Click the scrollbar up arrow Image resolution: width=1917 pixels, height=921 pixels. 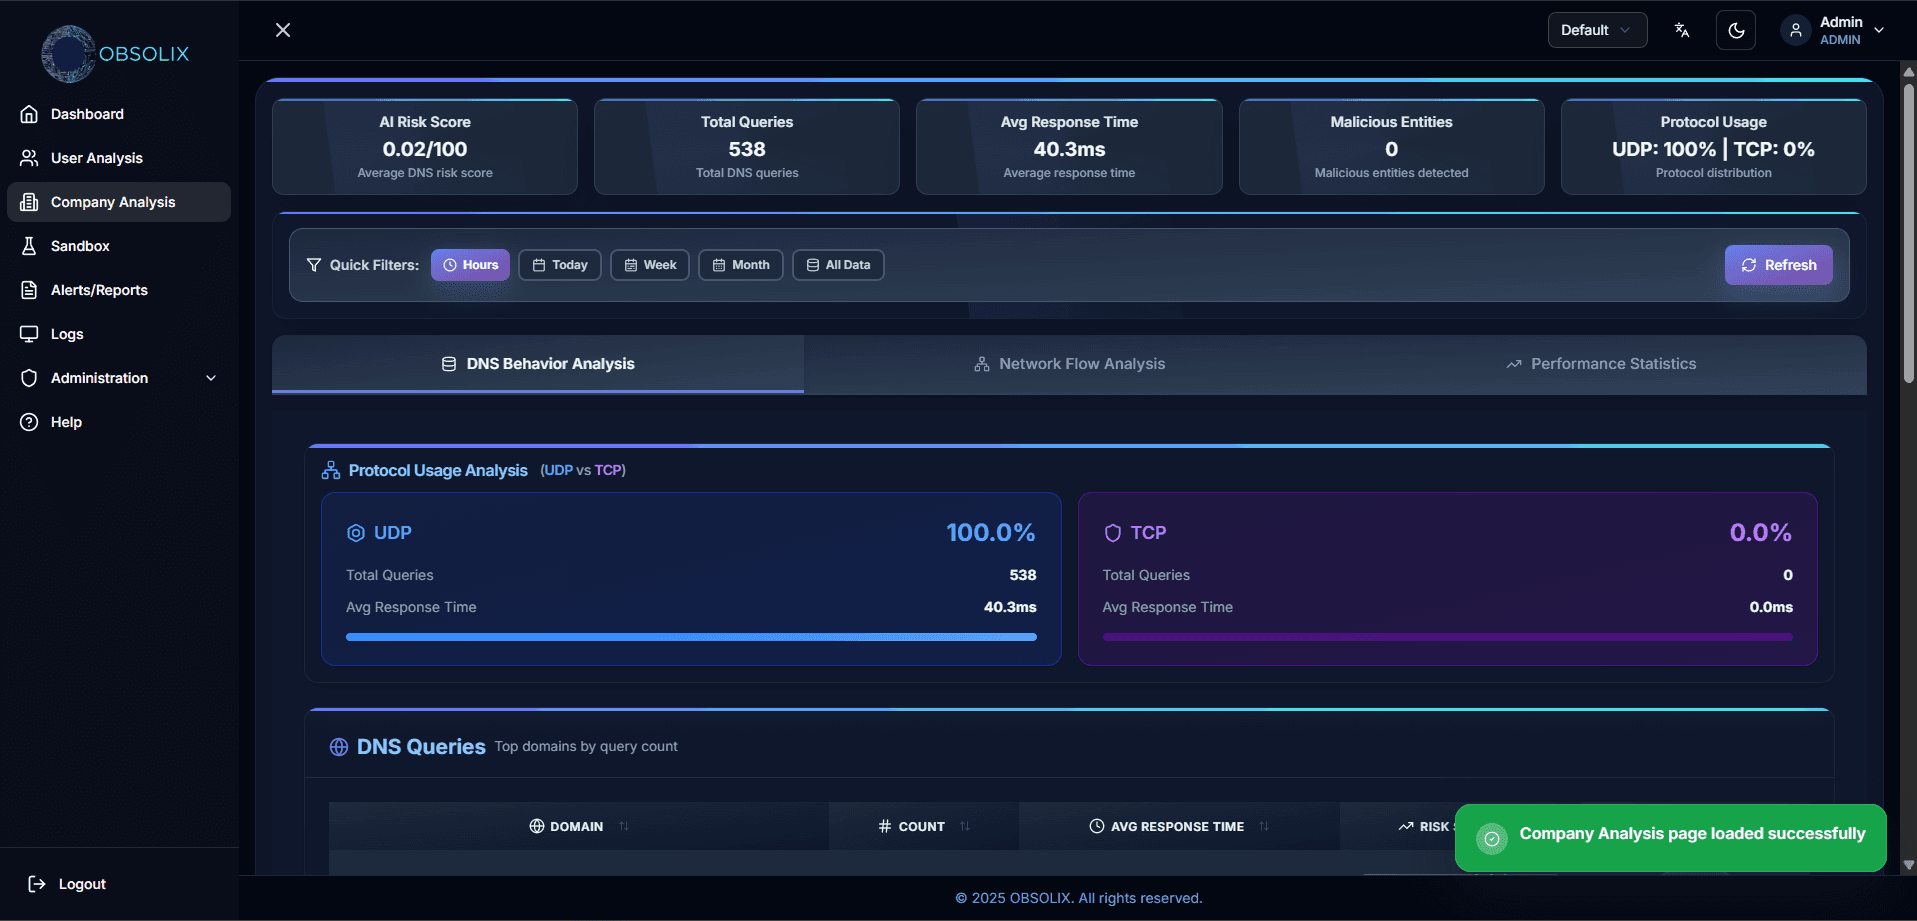(x=1909, y=72)
